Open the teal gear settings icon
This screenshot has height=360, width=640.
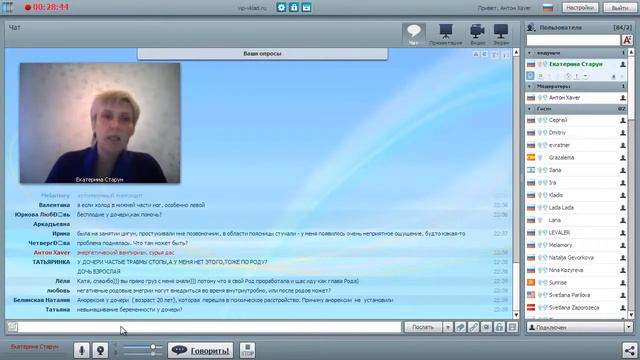281,7
